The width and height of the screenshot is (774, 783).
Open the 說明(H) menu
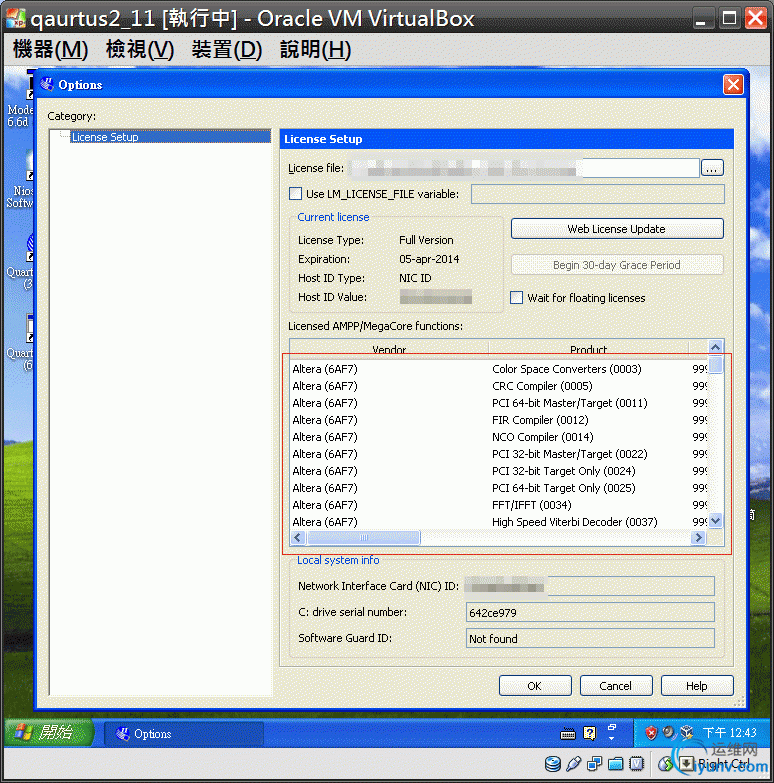click(316, 49)
